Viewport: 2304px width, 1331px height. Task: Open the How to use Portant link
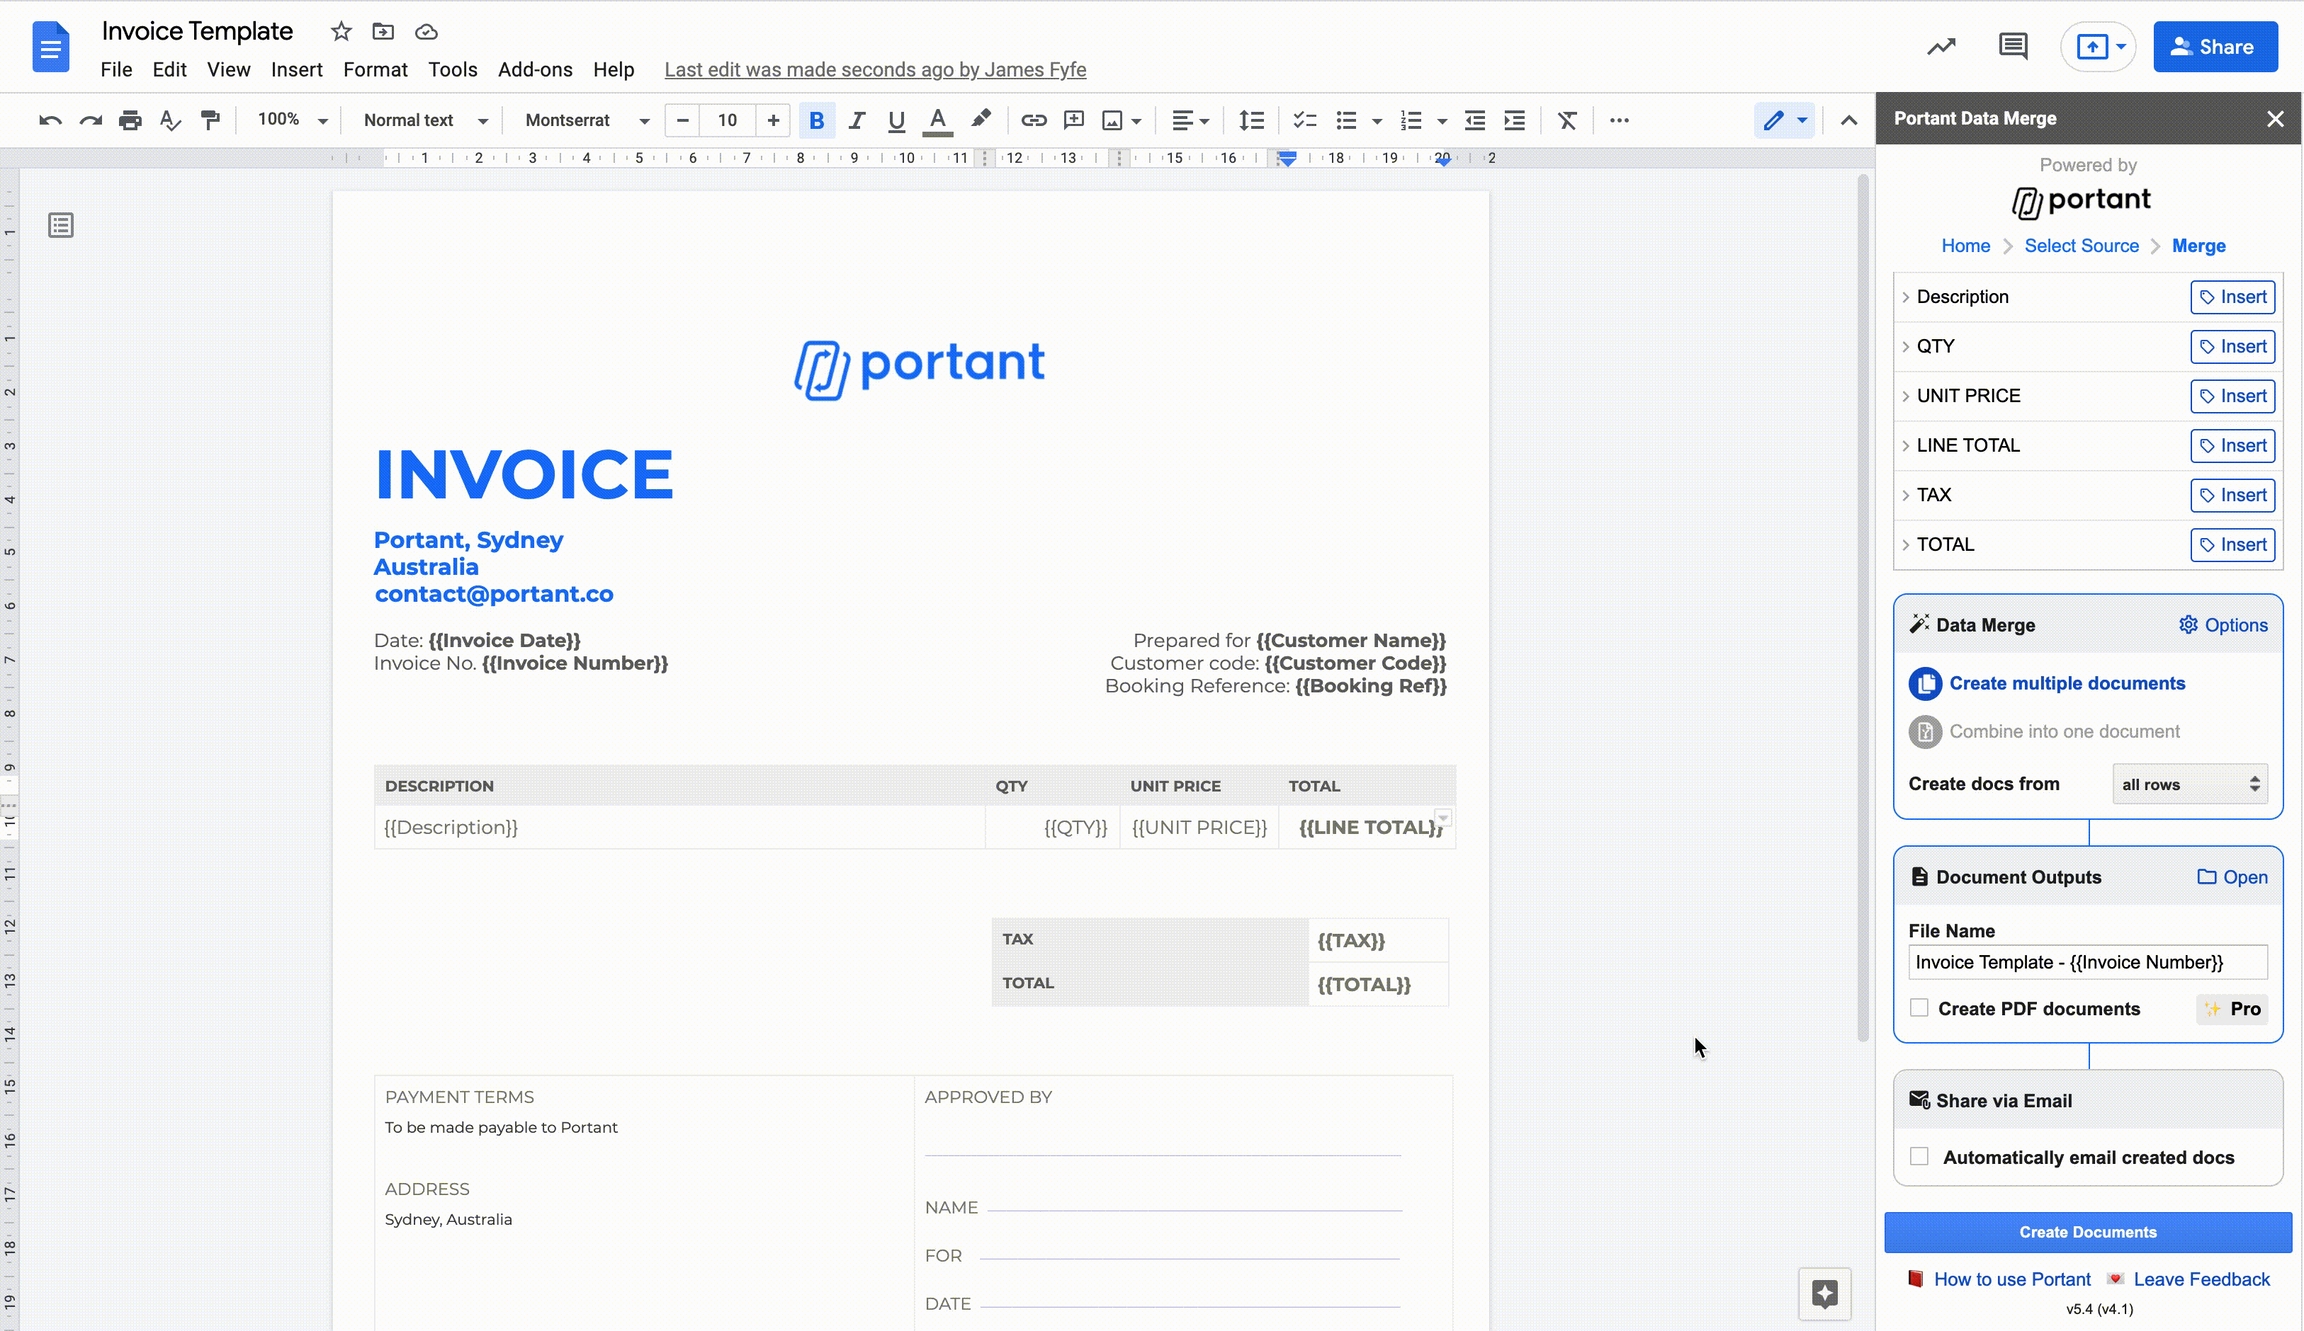[x=2012, y=1279]
